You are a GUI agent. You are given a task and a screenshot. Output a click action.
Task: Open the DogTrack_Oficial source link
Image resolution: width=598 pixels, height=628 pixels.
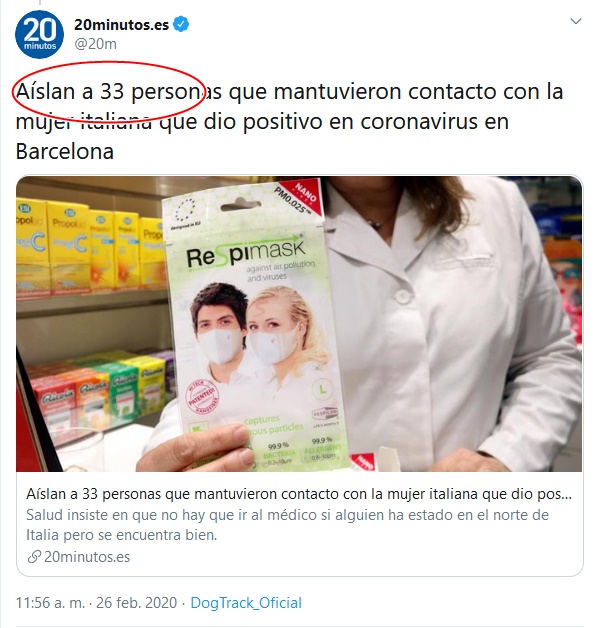(x=246, y=603)
